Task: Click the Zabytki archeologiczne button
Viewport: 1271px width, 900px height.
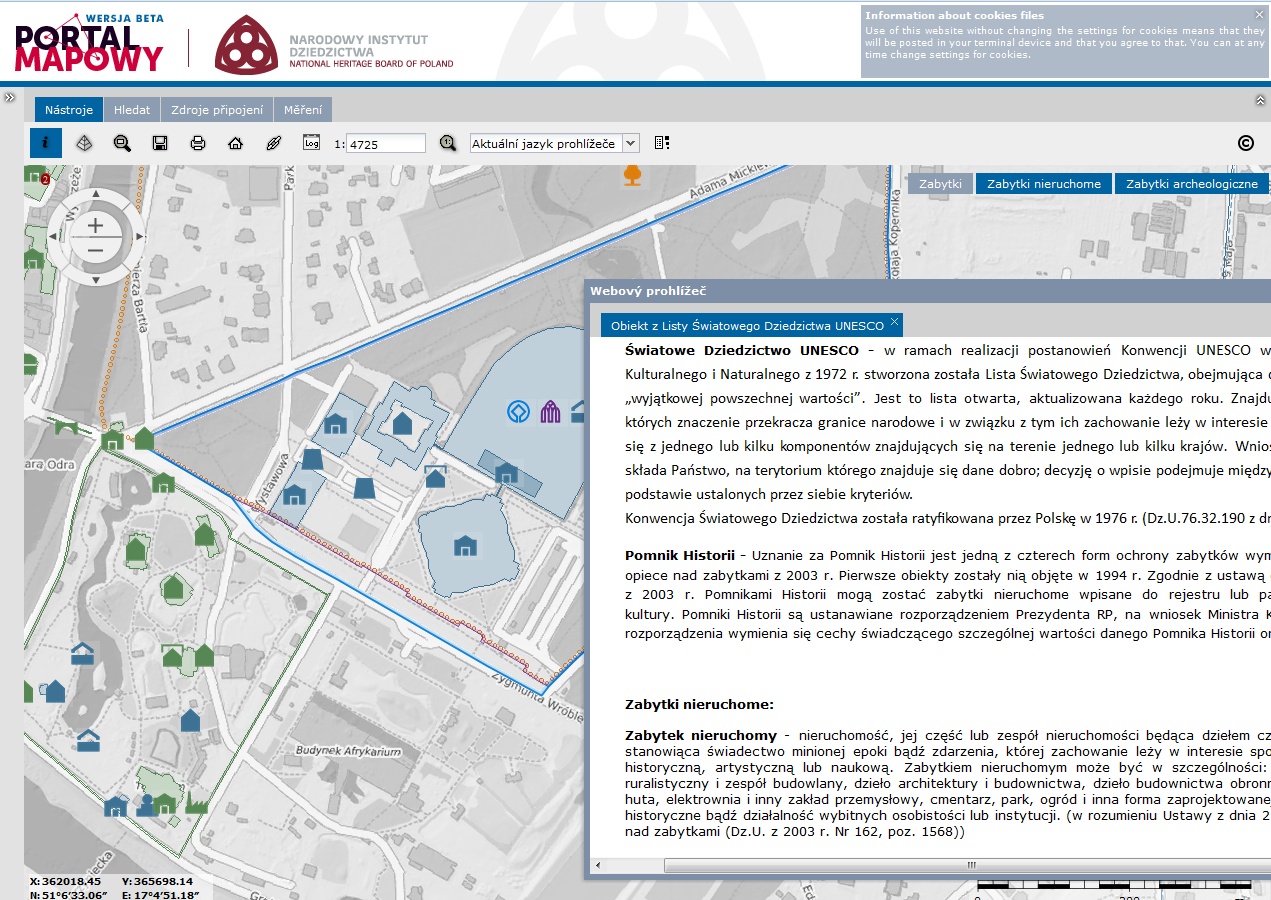Action: point(1192,184)
